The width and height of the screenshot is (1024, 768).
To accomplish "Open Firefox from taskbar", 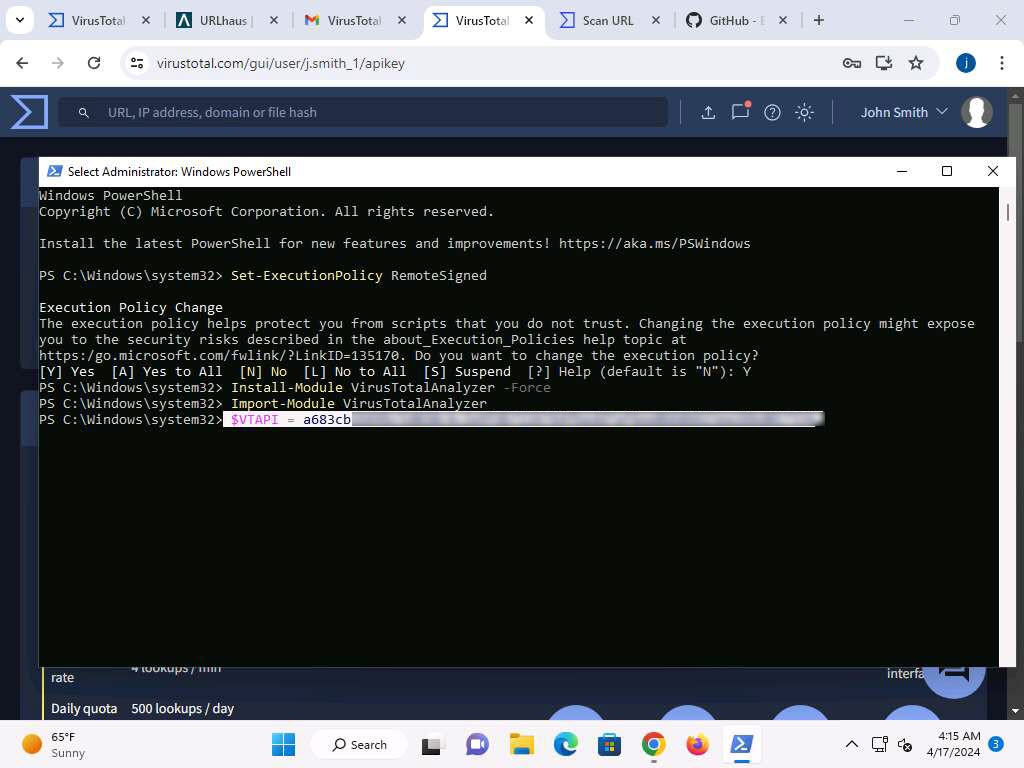I will click(697, 744).
